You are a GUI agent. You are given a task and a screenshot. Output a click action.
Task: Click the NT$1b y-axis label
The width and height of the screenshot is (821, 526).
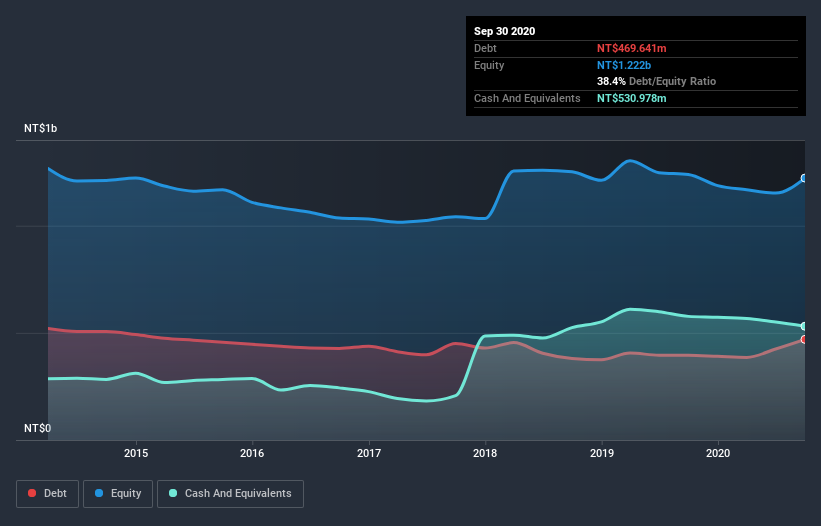(41, 128)
